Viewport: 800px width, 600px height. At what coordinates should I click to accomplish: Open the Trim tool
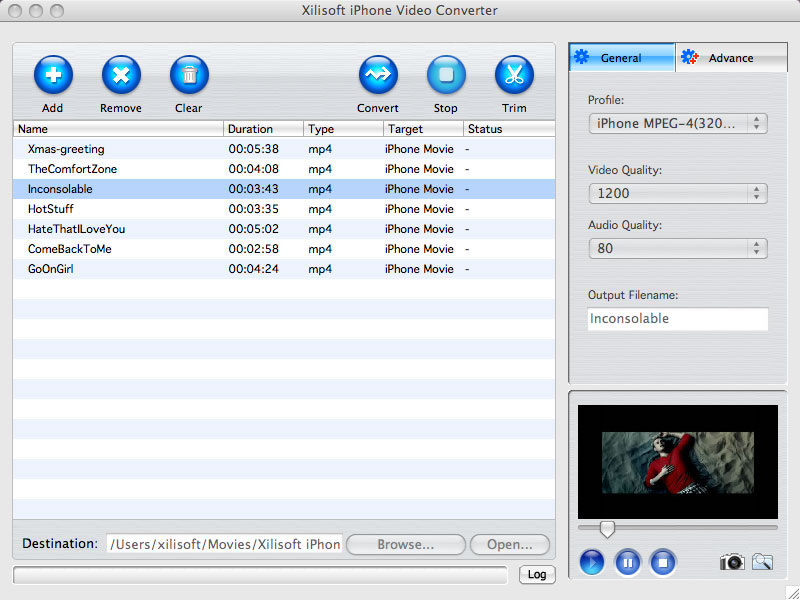point(513,75)
